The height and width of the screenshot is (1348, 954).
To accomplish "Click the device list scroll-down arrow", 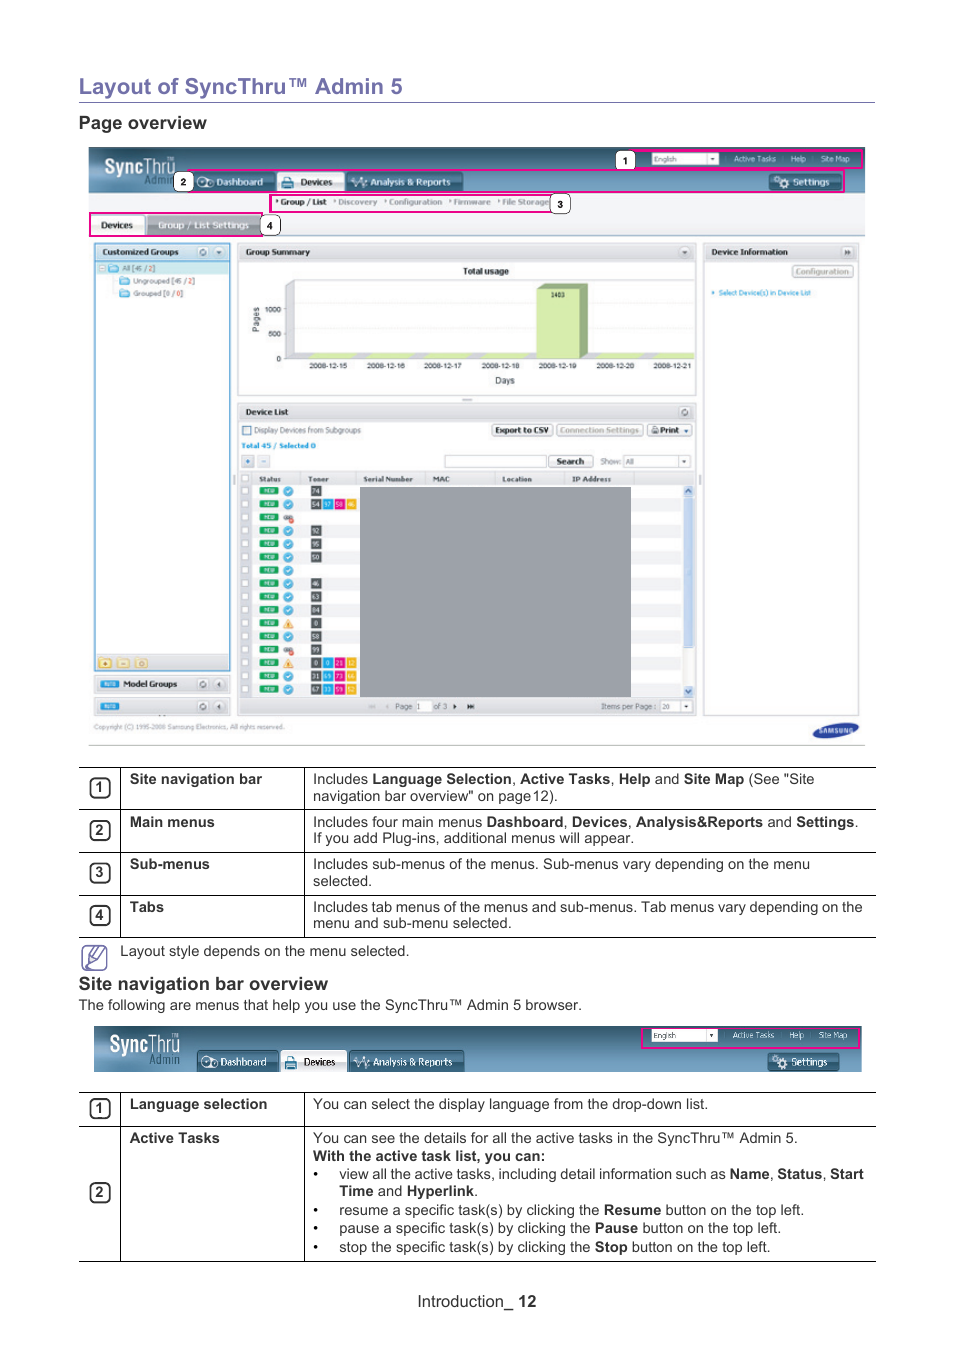I will tap(688, 691).
